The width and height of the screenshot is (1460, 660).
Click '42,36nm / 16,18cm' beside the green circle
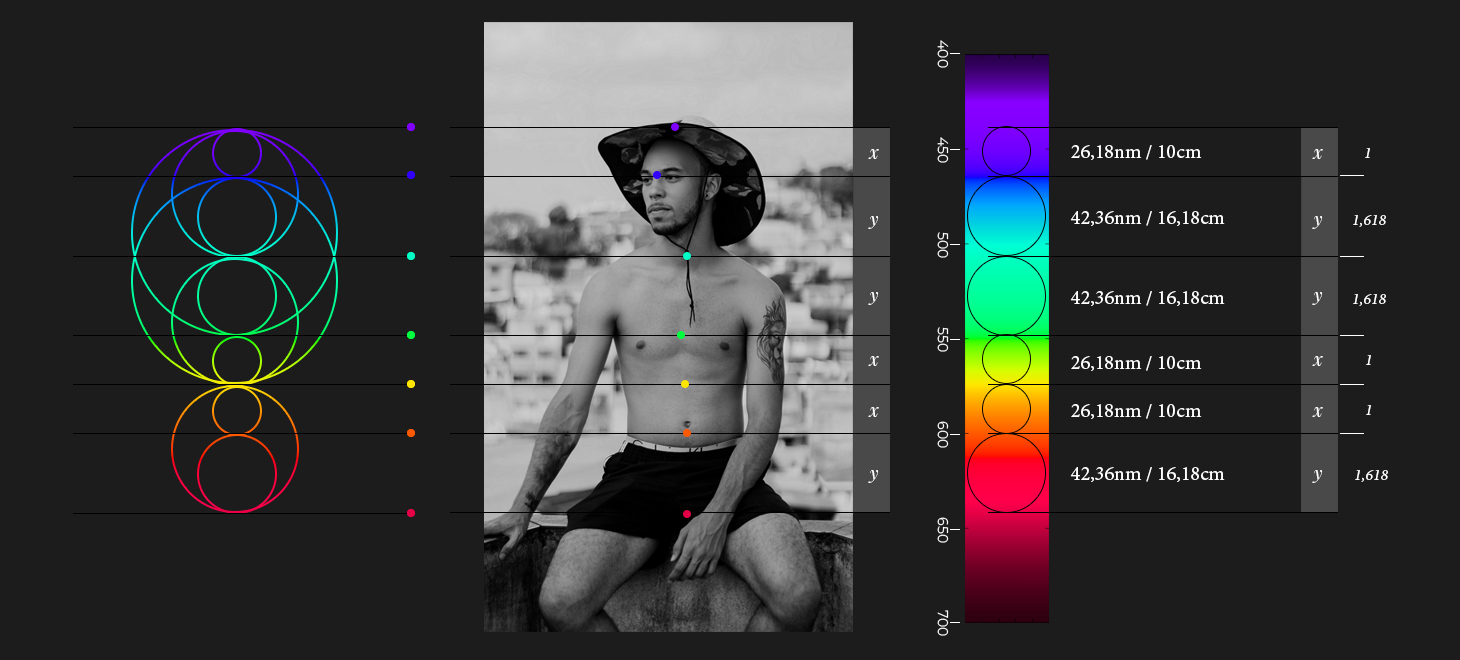point(1147,298)
